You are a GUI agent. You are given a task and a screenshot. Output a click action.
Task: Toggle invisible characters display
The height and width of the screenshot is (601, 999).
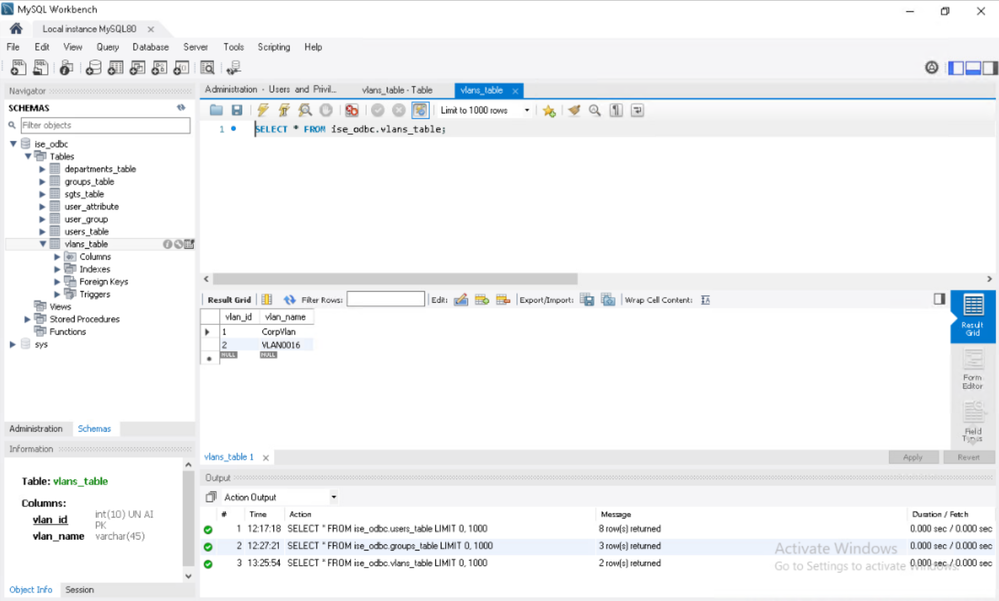click(x=616, y=110)
